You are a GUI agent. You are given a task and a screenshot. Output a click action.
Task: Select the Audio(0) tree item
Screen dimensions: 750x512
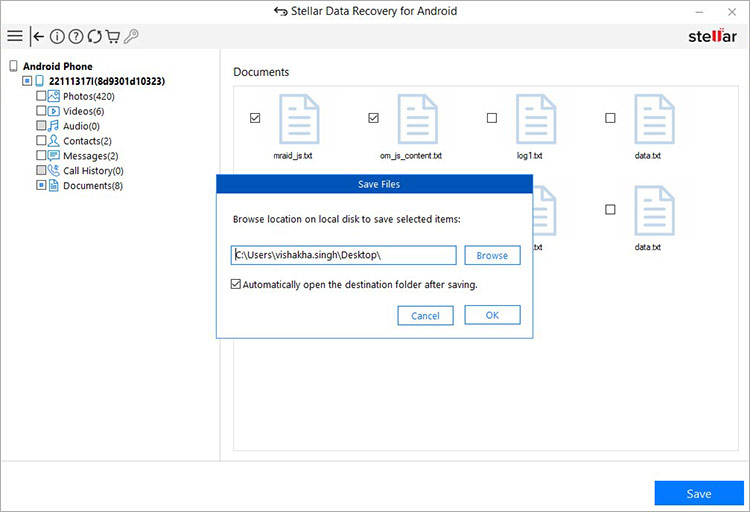(81, 126)
